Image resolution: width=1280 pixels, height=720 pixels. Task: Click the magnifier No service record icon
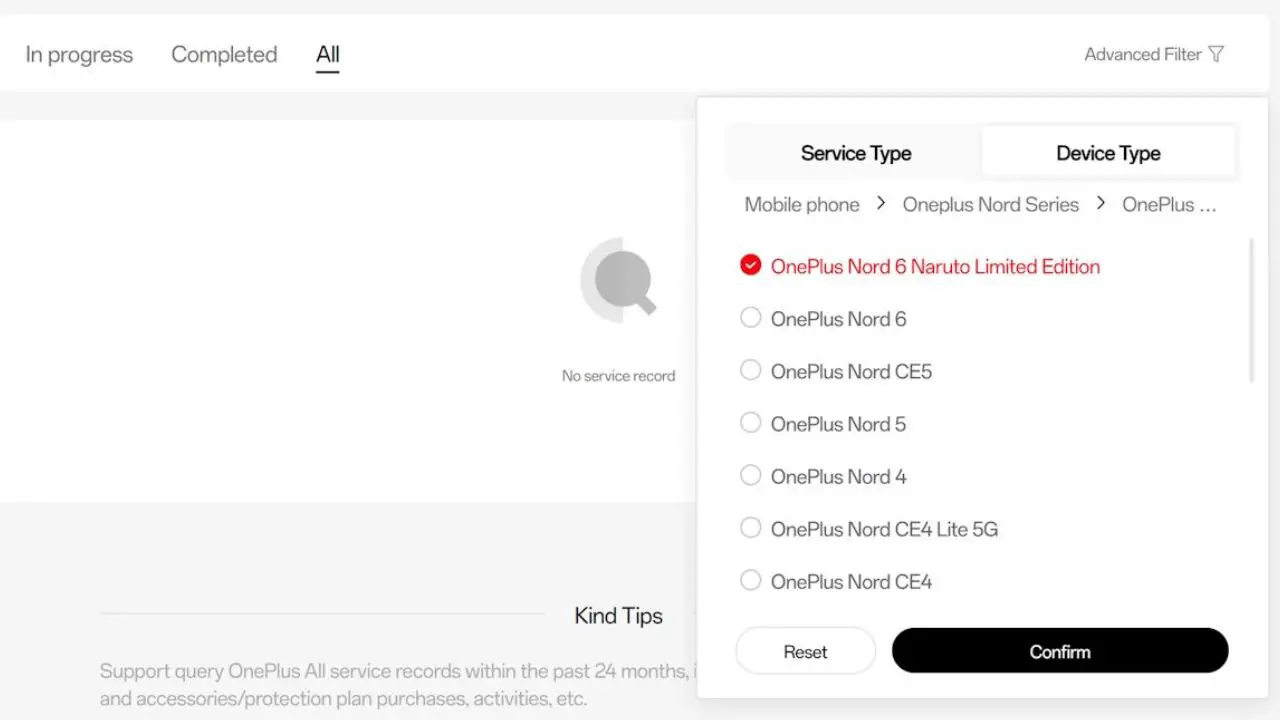(x=619, y=280)
